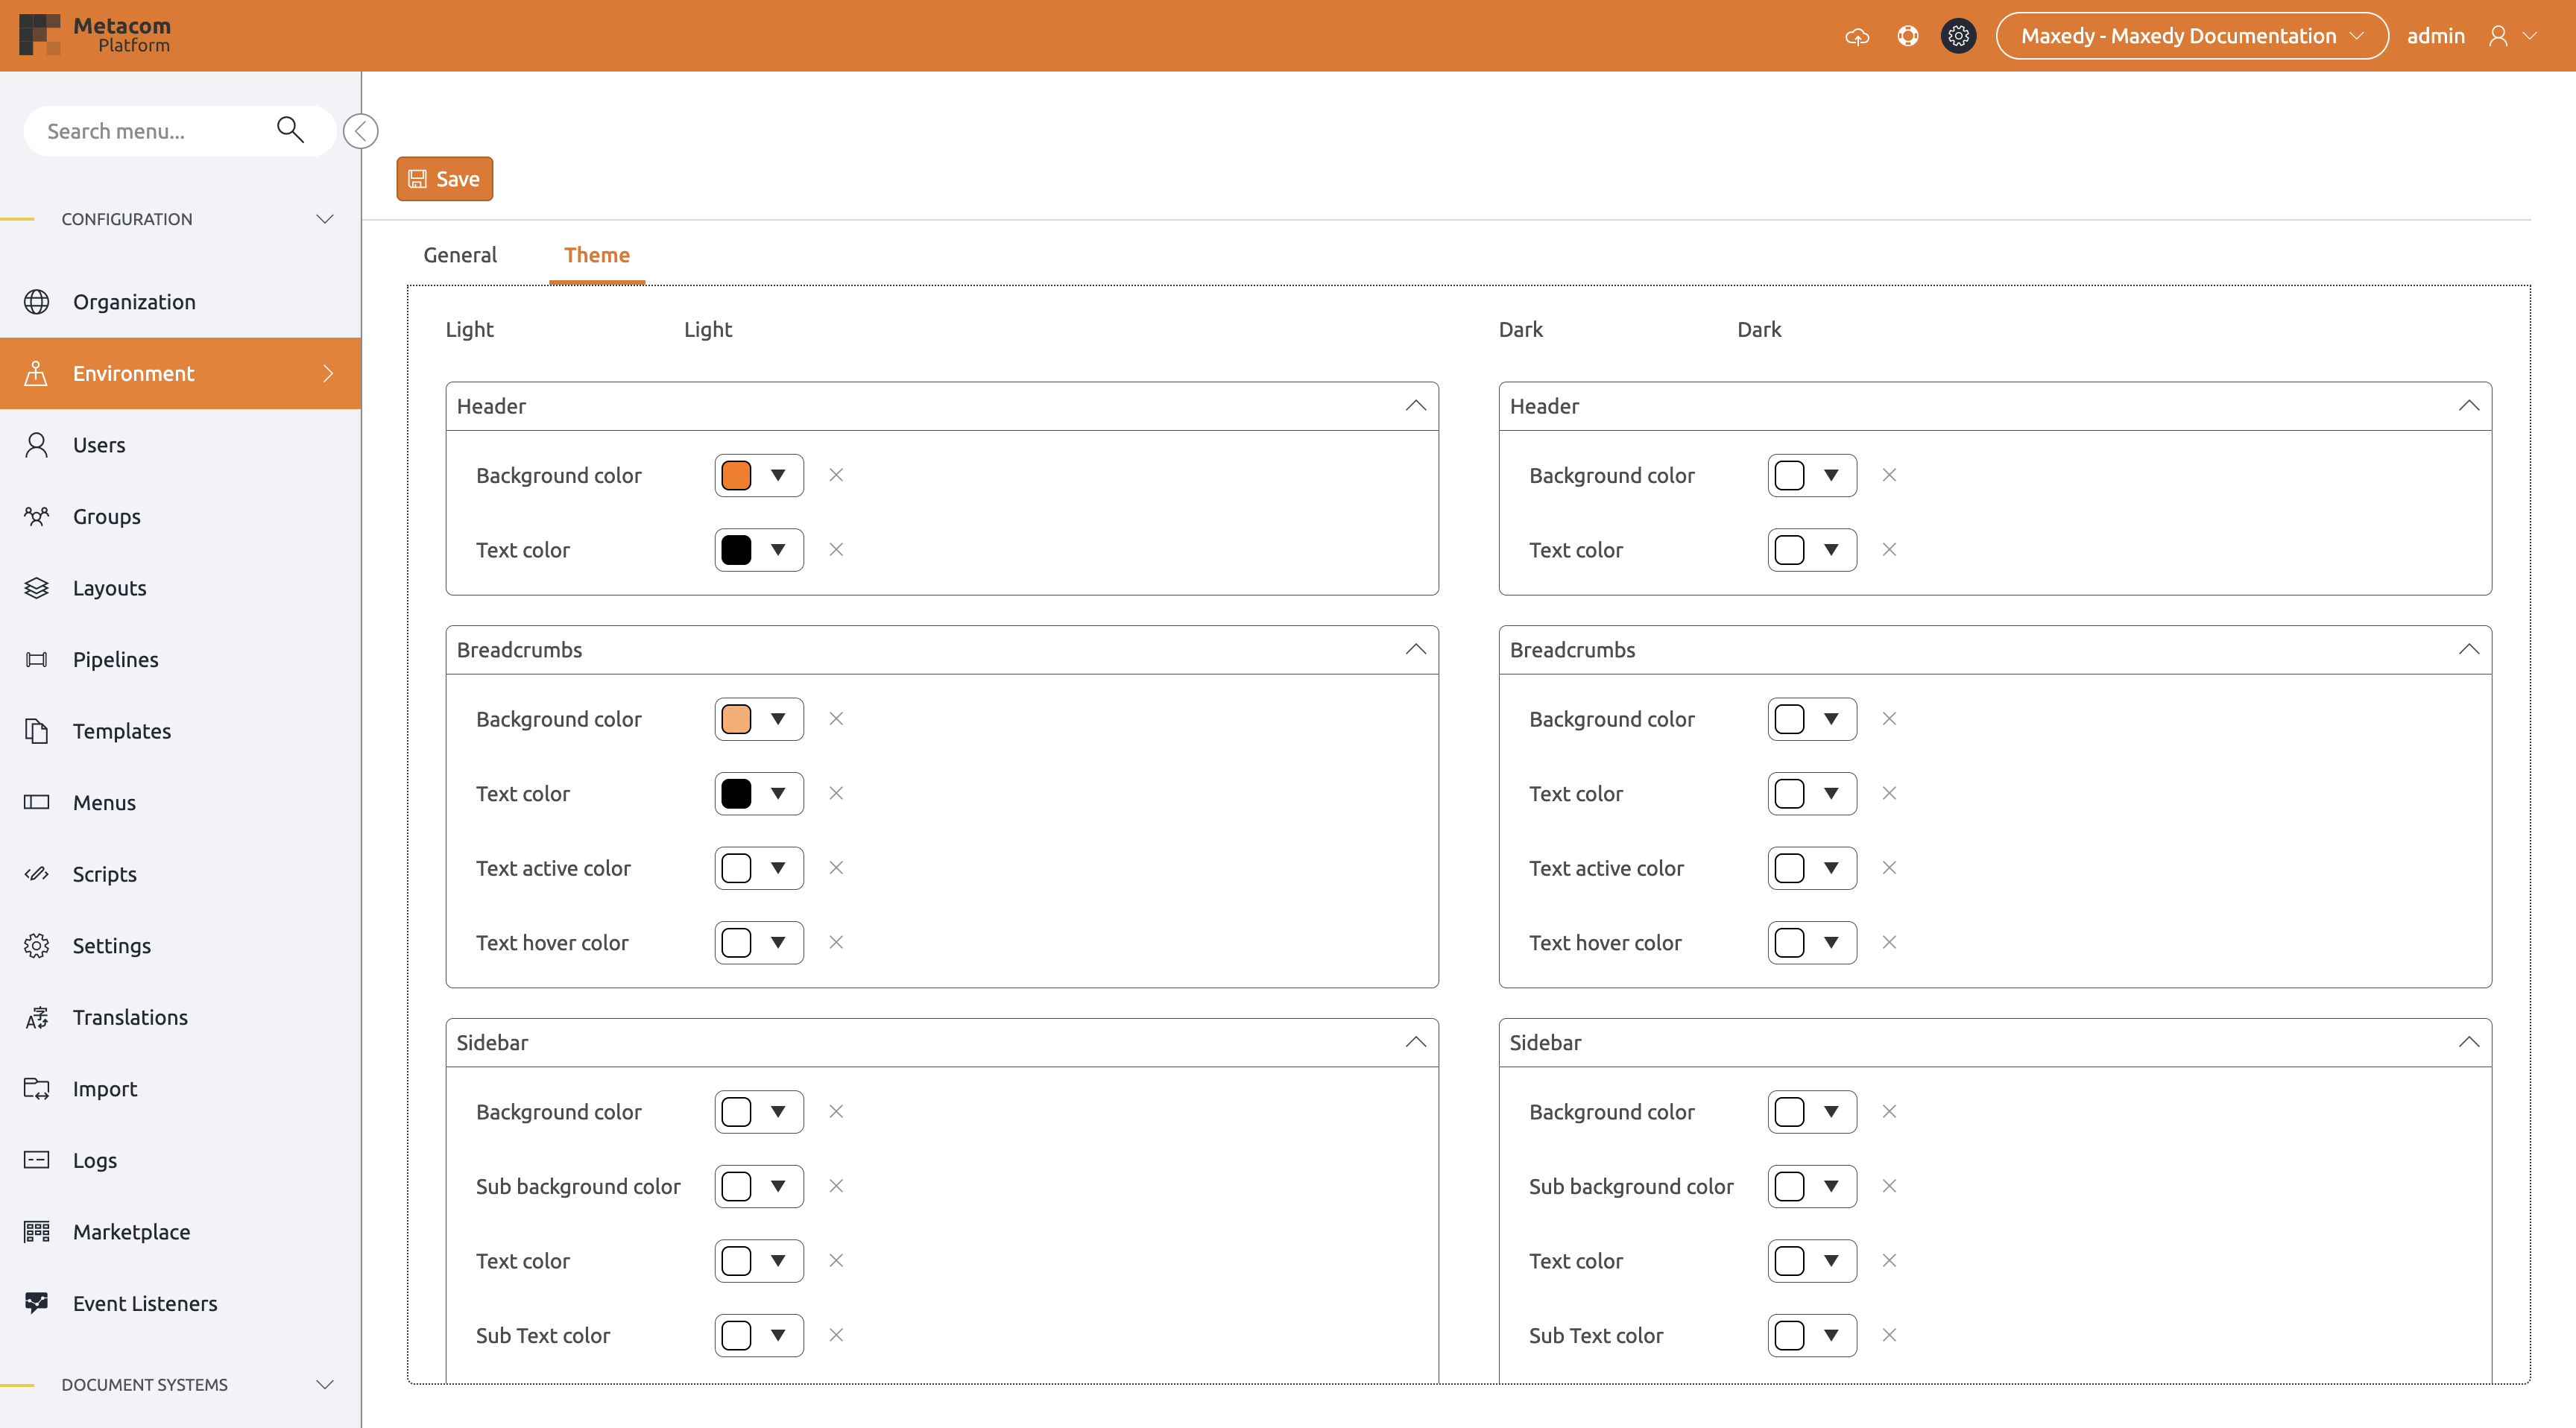This screenshot has width=2576, height=1428.
Task: Collapse the CONFIGURATION sidebar group
Action: coord(324,218)
